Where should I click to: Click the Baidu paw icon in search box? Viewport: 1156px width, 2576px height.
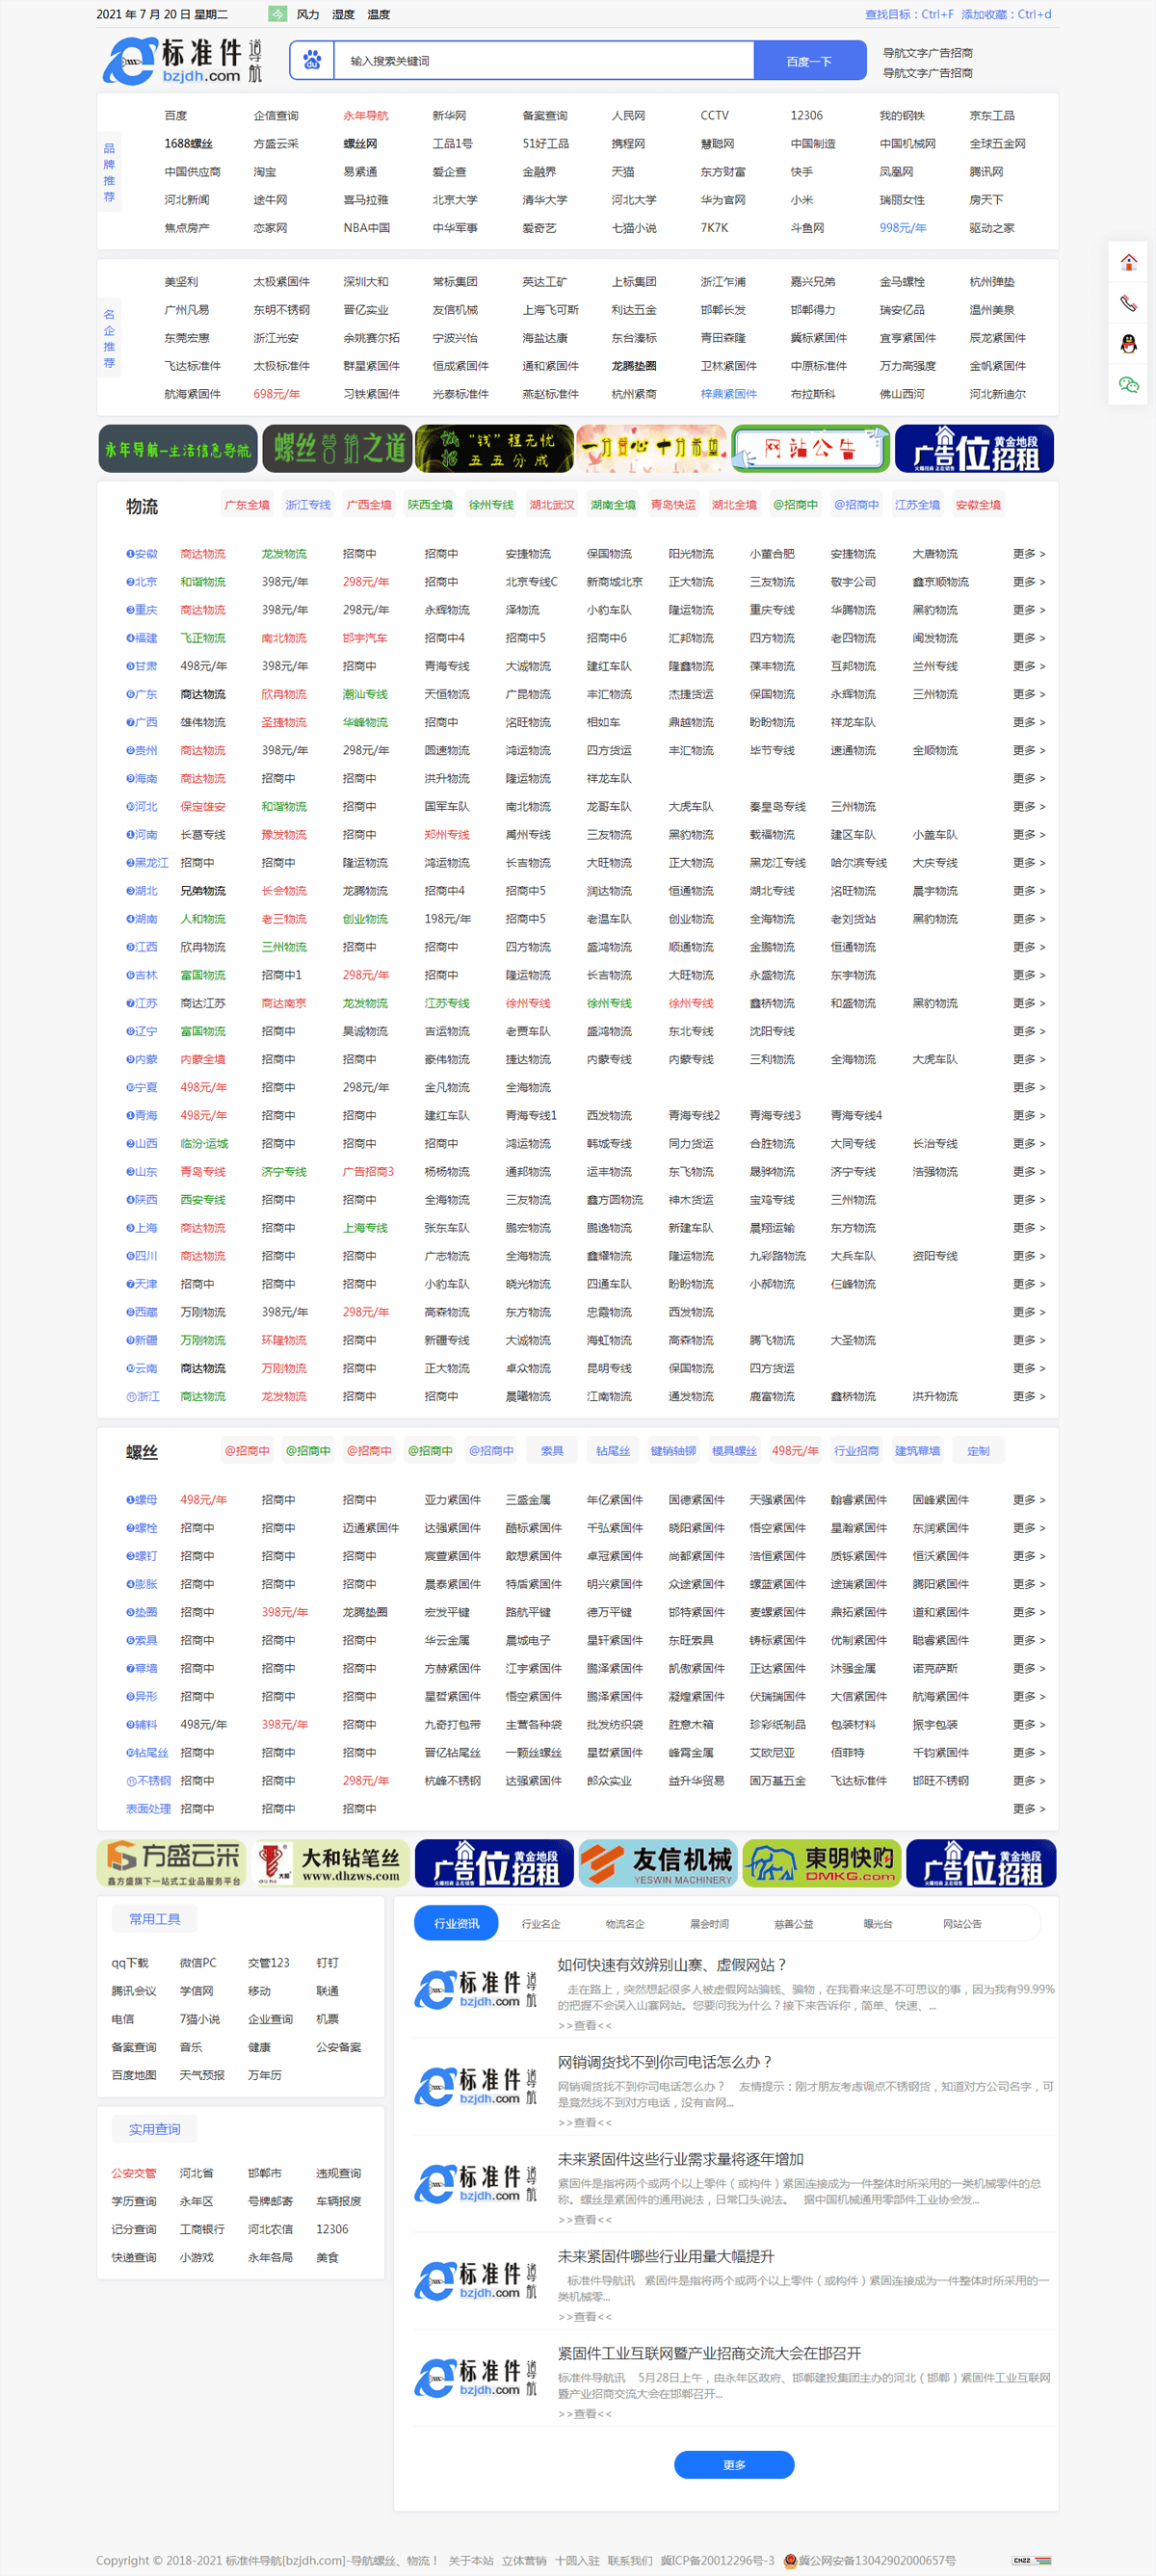pos(312,60)
